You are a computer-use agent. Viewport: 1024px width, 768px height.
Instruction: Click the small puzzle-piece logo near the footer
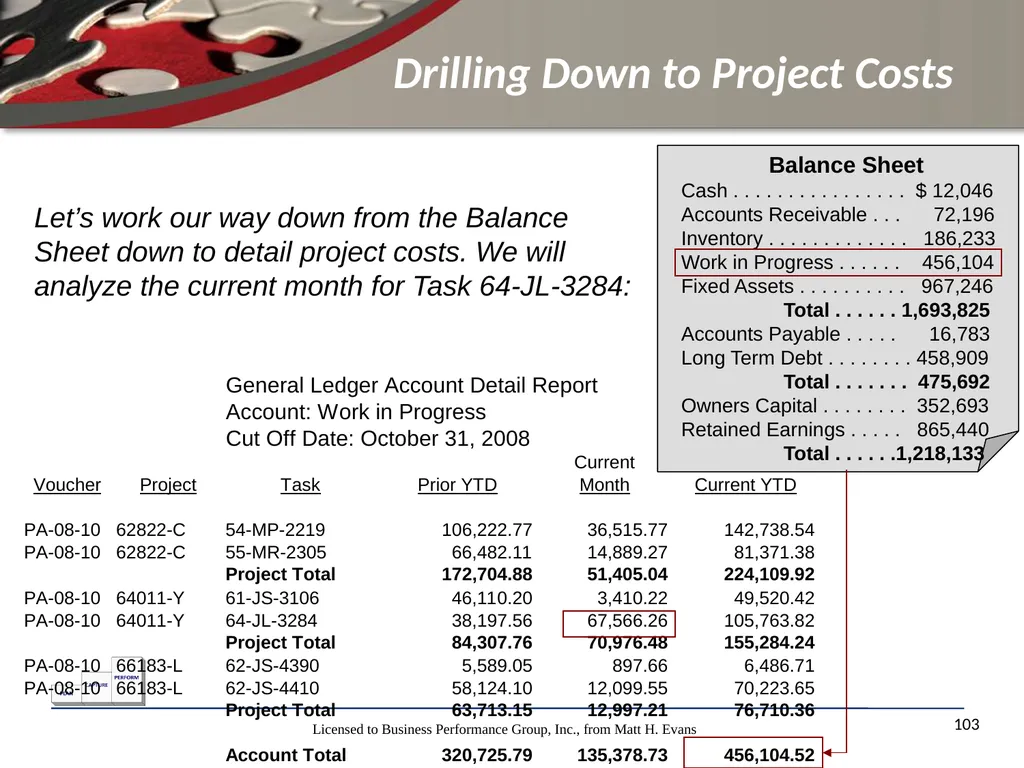tap(98, 680)
